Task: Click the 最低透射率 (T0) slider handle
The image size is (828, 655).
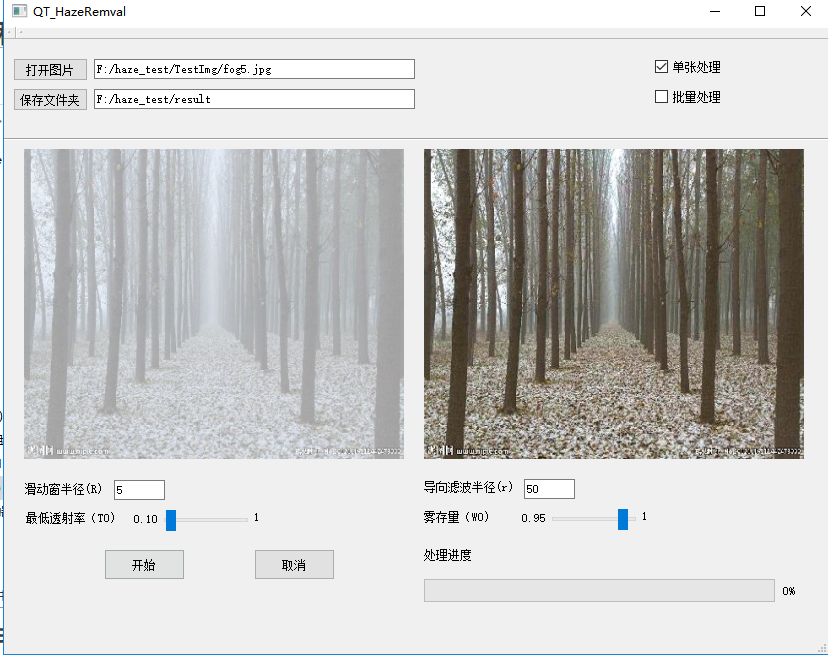Action: click(x=171, y=519)
